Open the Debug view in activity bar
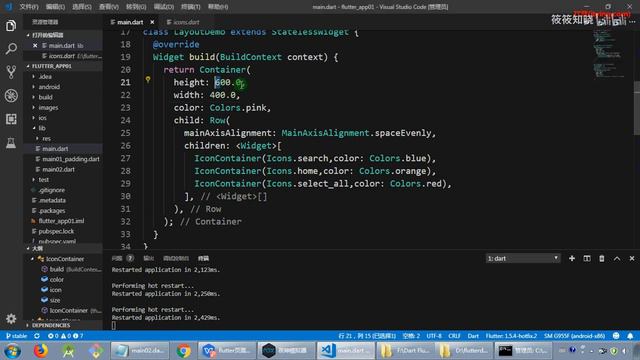Viewport: 640px width, 360px height. coord(11,96)
